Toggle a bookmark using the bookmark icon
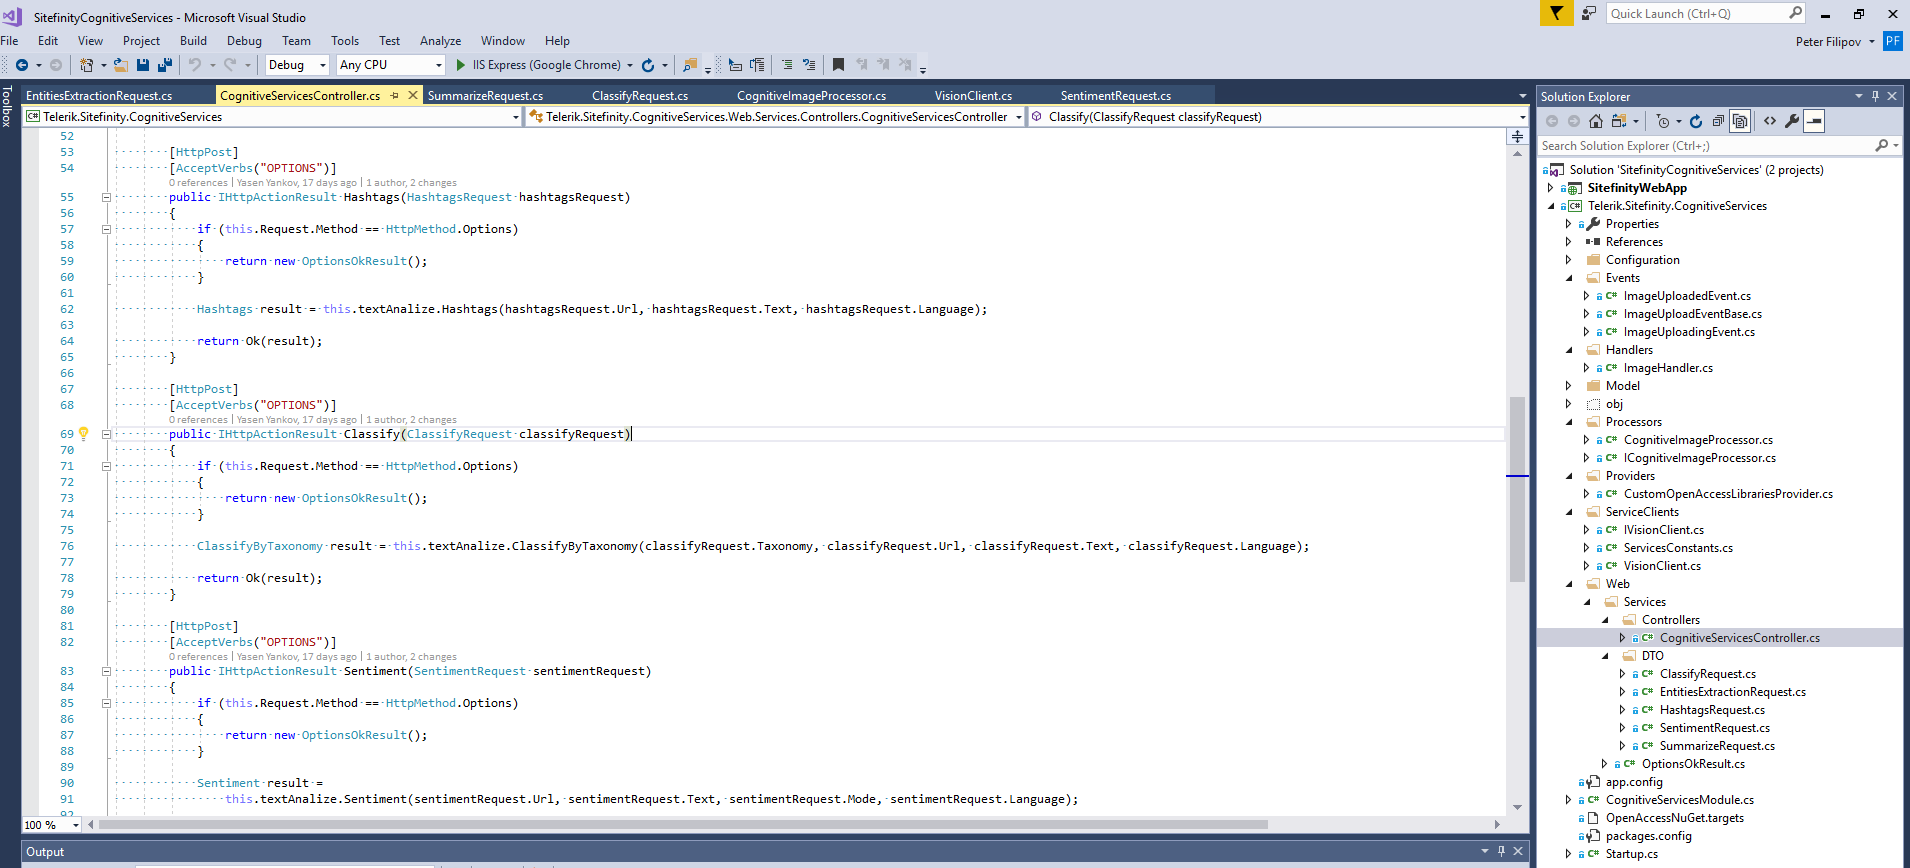1910x868 pixels. point(838,65)
